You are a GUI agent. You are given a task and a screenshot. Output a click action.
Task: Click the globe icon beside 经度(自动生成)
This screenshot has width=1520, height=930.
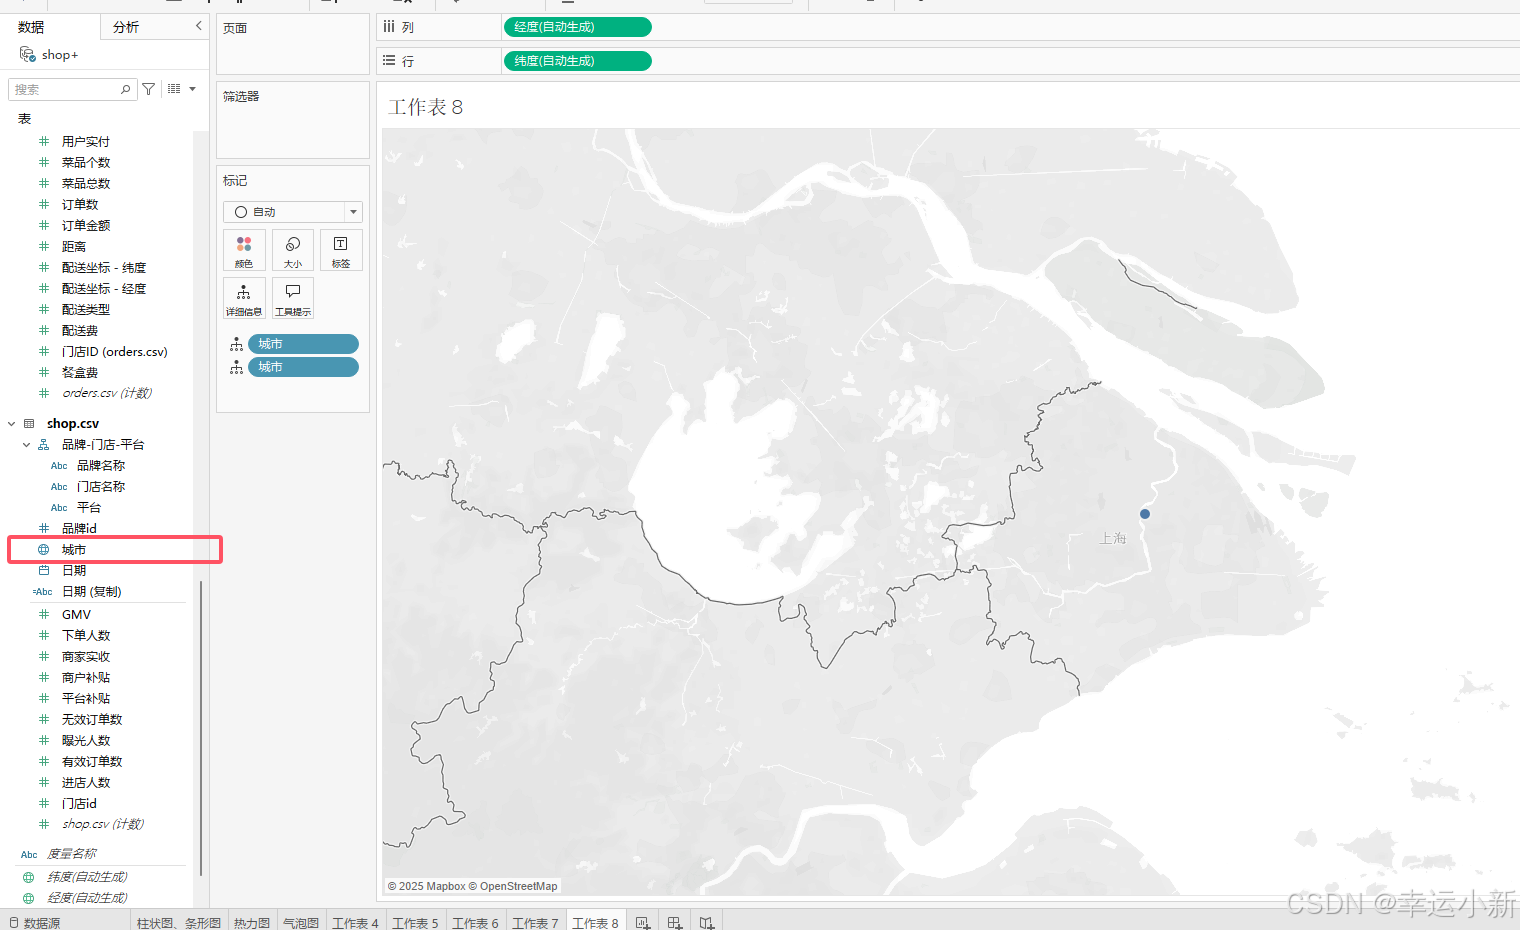(x=28, y=898)
